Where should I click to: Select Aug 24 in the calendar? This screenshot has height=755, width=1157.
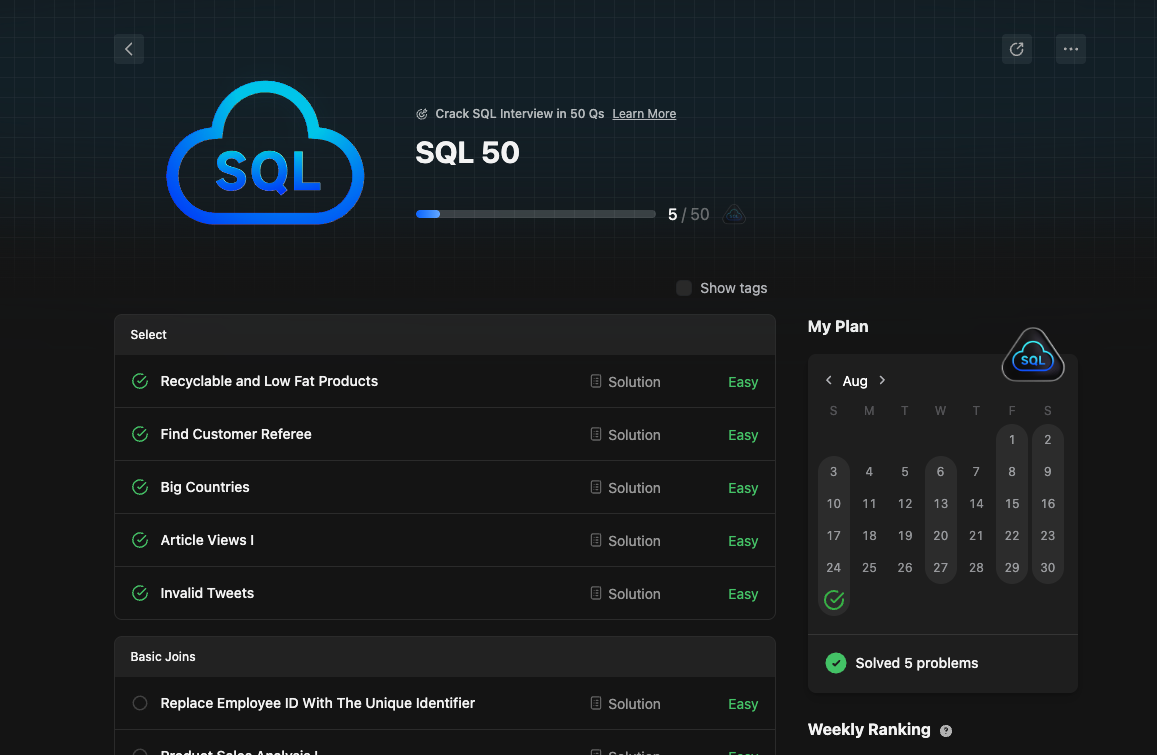pos(833,568)
